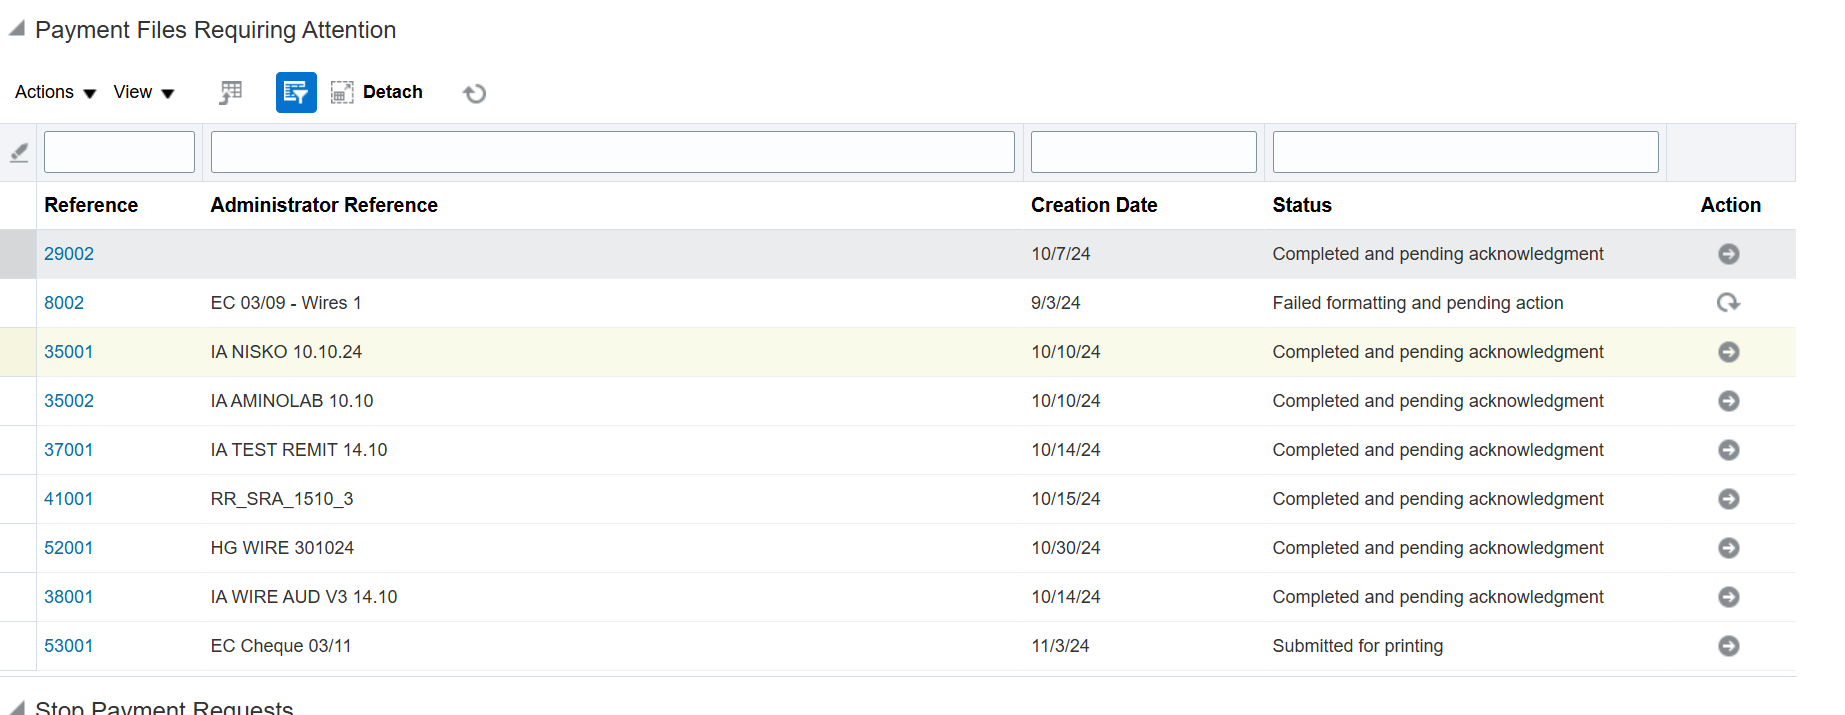This screenshot has width=1845, height=715.
Task: Open the Actions dropdown menu
Action: coord(55,92)
